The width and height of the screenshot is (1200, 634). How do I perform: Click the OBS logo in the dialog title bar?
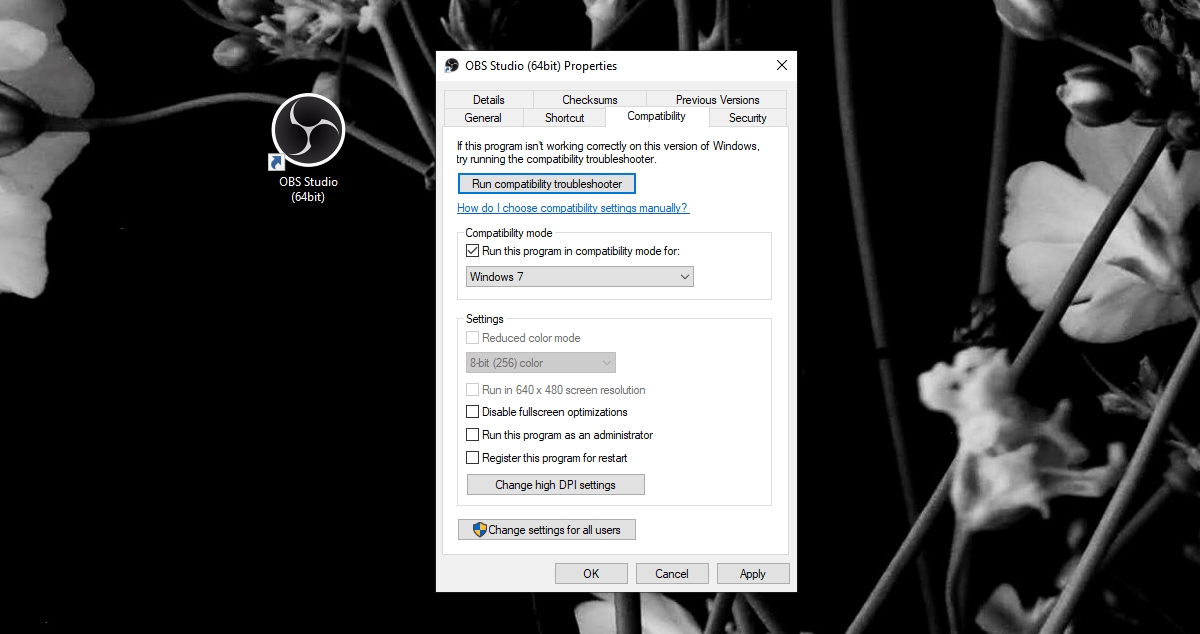pyautogui.click(x=452, y=65)
